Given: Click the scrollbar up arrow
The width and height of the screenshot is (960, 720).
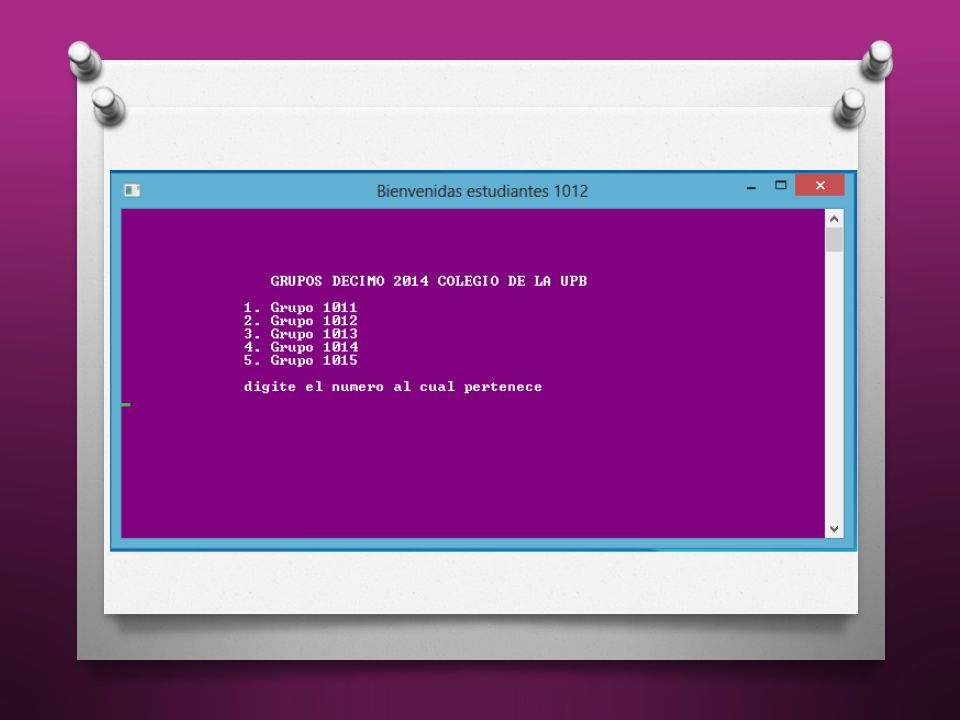Looking at the screenshot, I should pos(834,219).
